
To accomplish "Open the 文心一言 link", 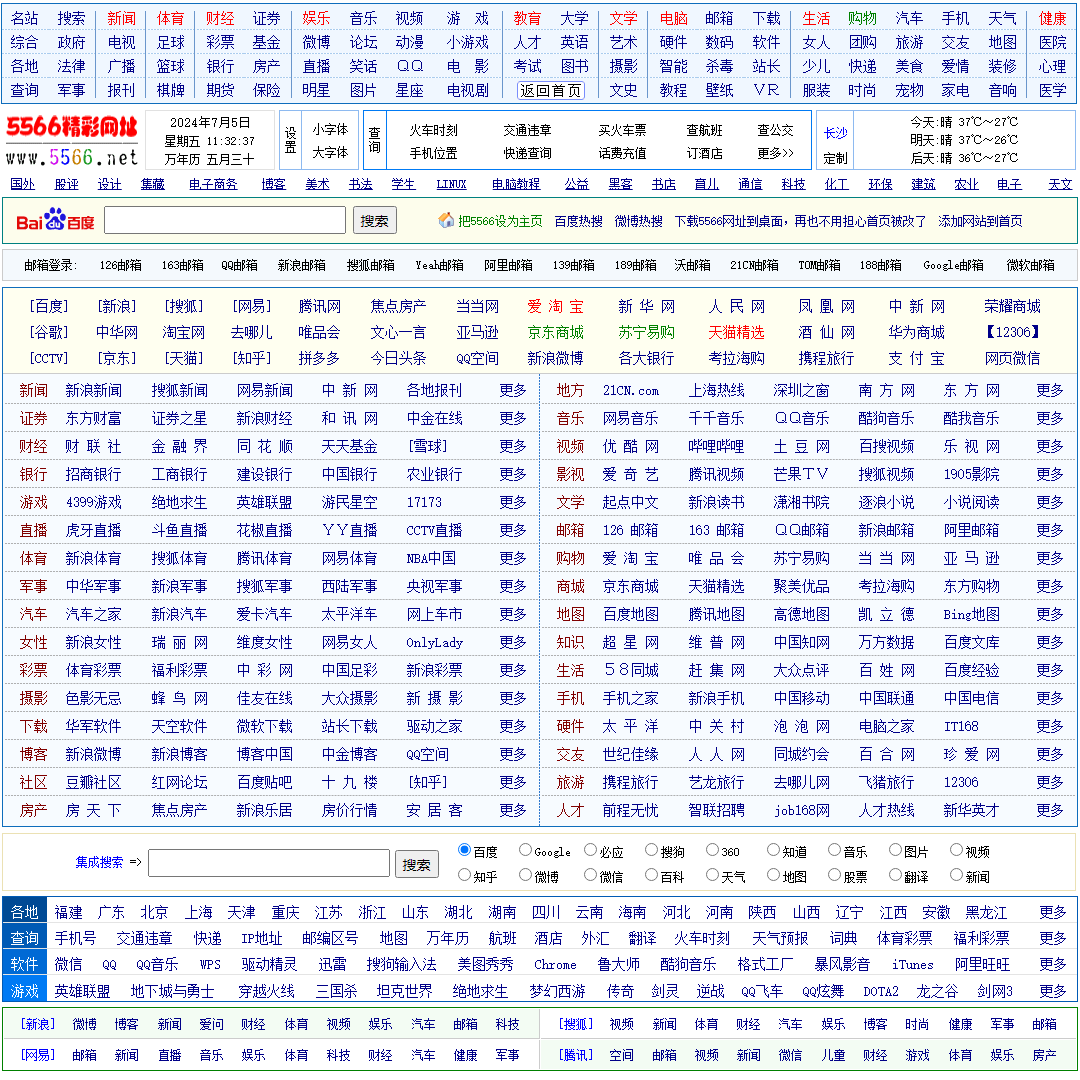I will [398, 333].
